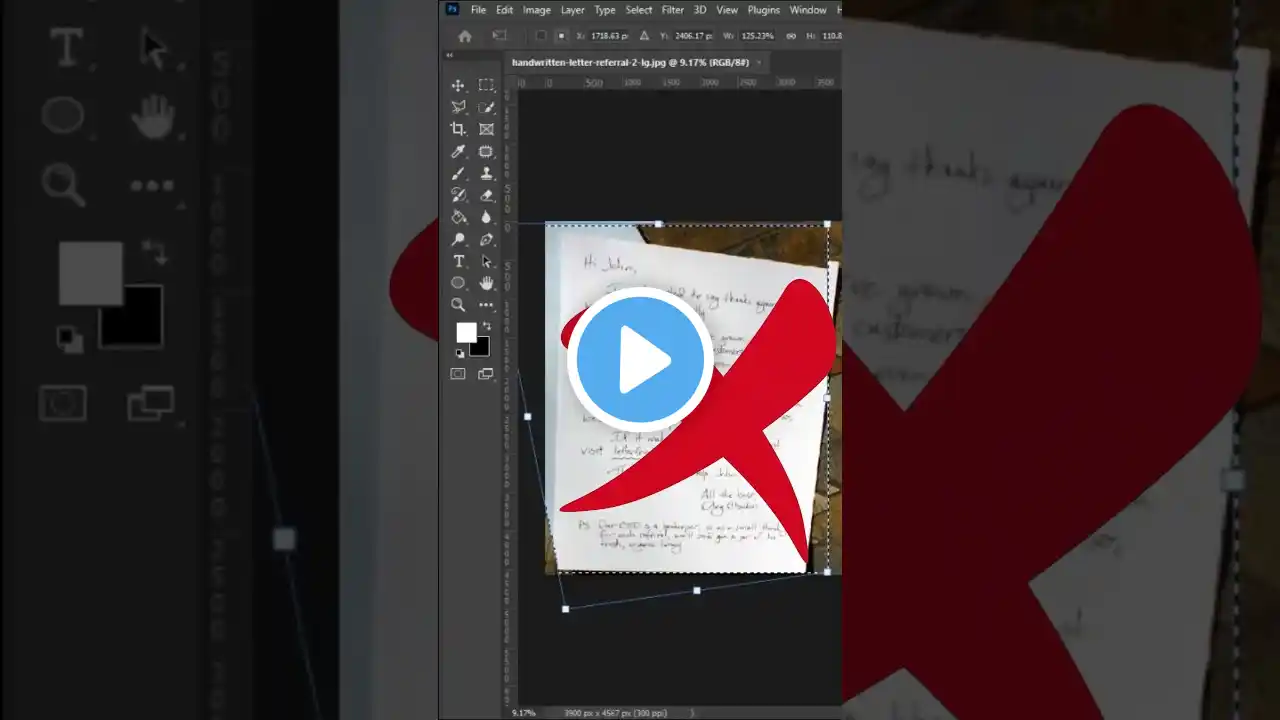This screenshot has height=720, width=1280.
Task: Toggle Quick Mask mode
Action: click(458, 374)
